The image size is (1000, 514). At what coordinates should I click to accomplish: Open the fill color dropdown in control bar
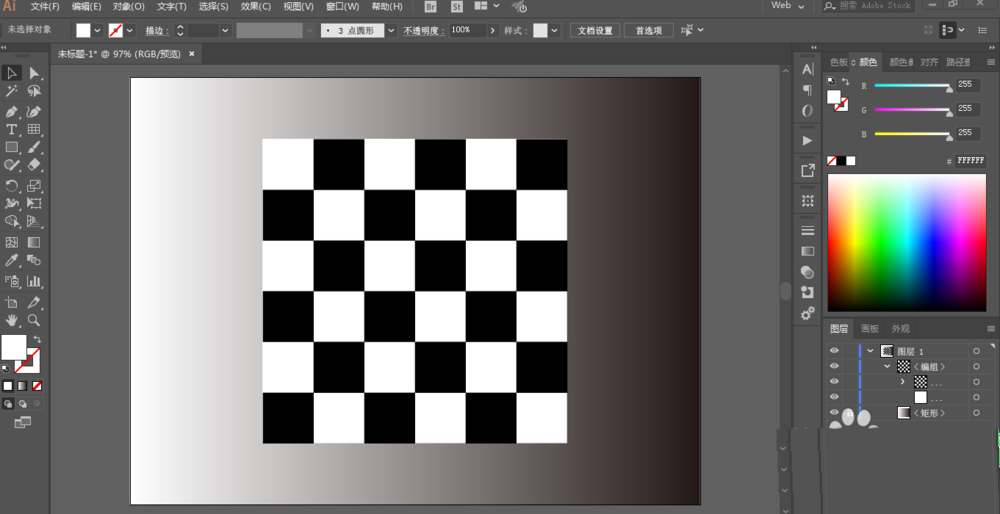pos(98,30)
